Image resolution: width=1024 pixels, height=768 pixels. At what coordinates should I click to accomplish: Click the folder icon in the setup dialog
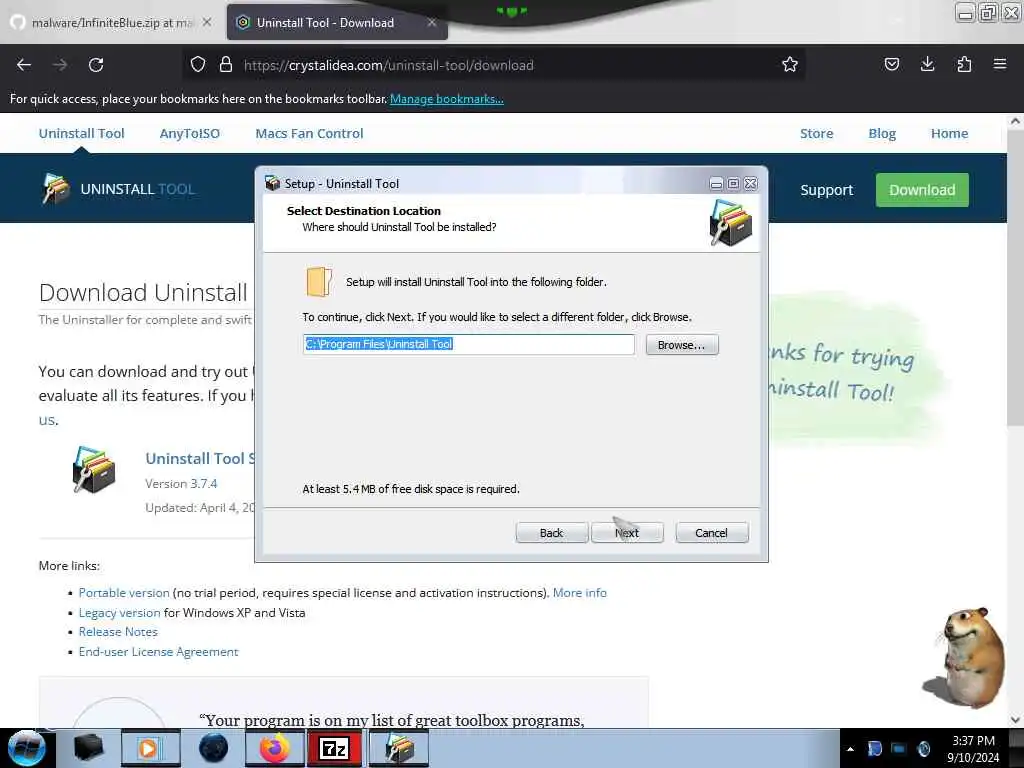[x=319, y=282]
